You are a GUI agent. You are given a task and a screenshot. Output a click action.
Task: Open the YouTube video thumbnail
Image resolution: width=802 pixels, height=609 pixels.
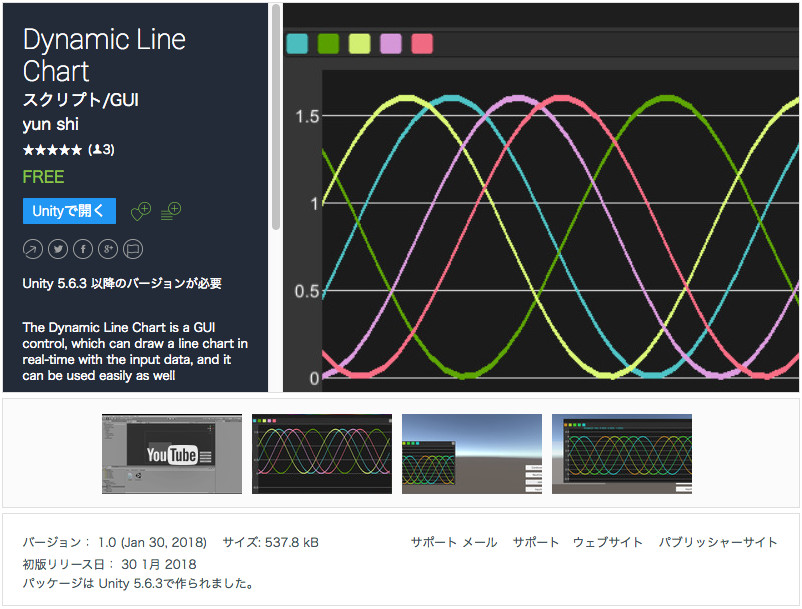click(172, 454)
